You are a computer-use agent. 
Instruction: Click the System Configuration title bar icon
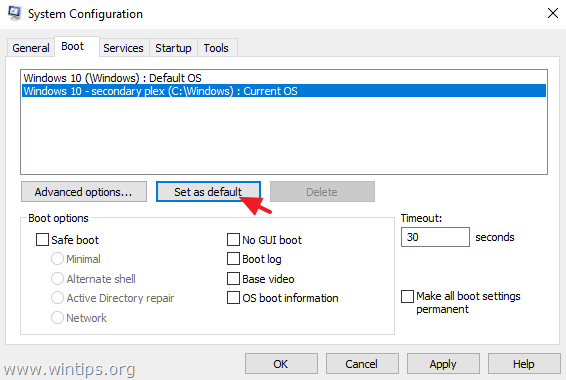click(15, 13)
